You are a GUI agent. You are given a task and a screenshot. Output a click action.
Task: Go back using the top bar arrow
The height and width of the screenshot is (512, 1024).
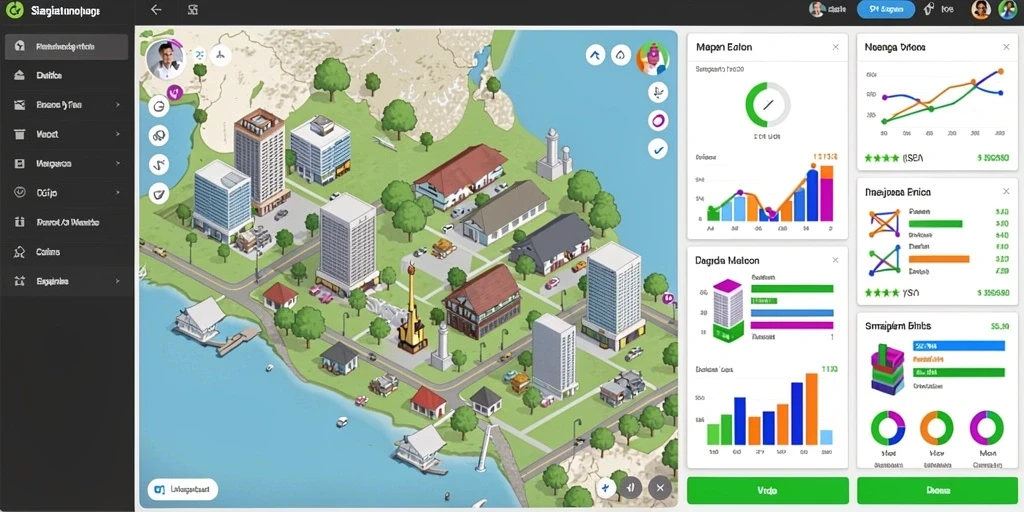155,10
